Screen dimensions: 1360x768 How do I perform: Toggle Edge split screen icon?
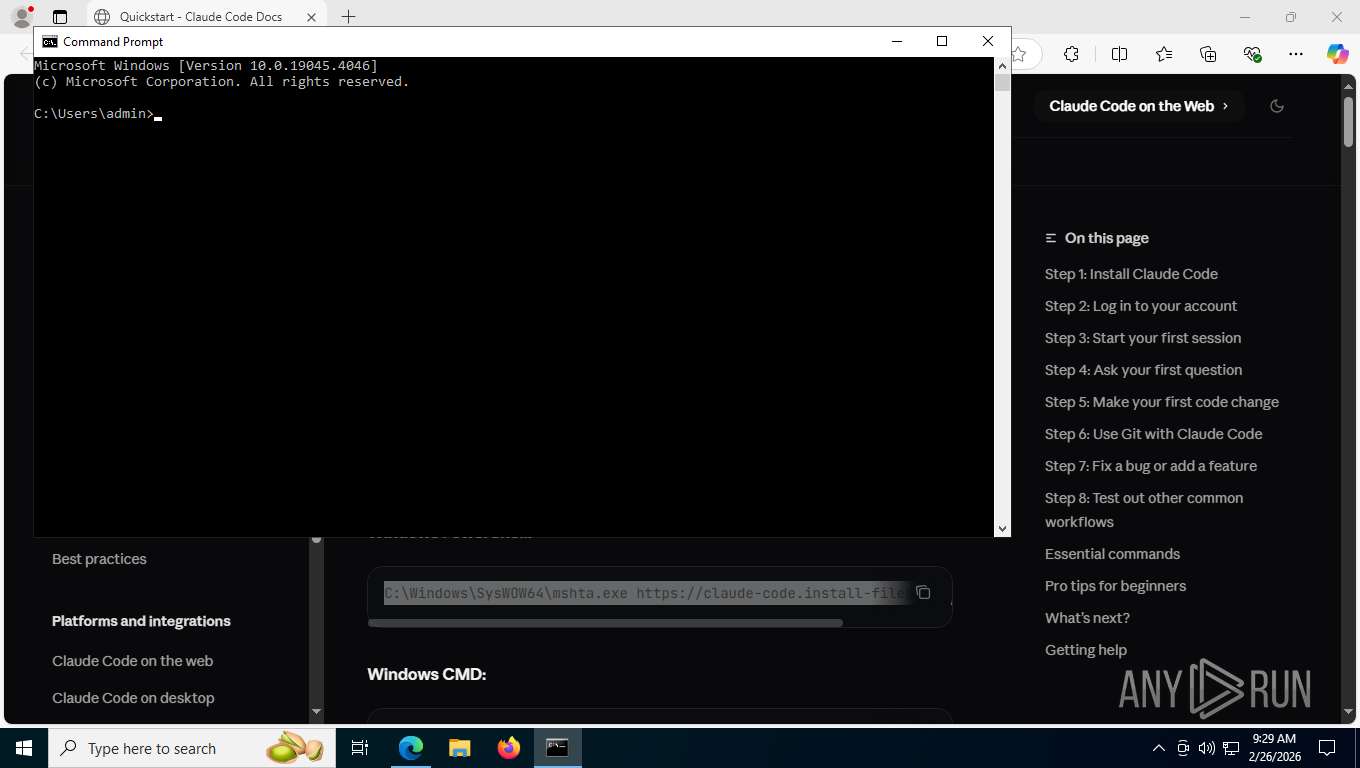click(1119, 54)
